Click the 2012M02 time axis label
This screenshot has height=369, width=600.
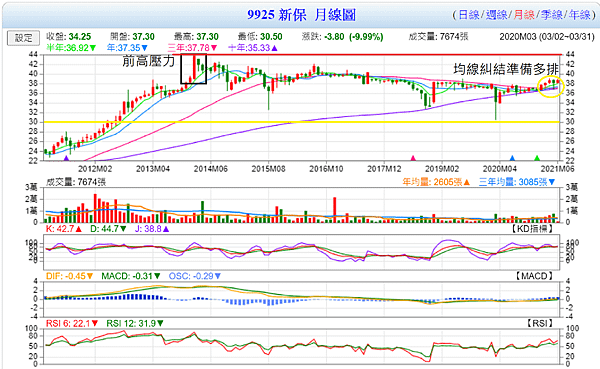coord(95,169)
